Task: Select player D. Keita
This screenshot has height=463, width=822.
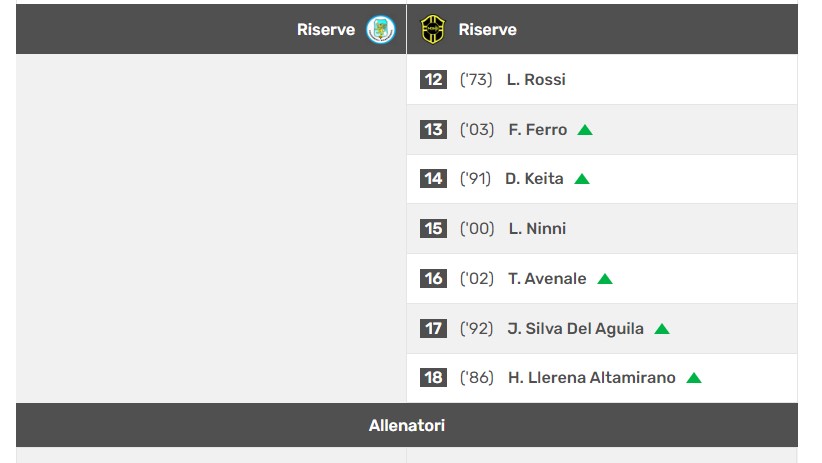Action: [x=534, y=179]
